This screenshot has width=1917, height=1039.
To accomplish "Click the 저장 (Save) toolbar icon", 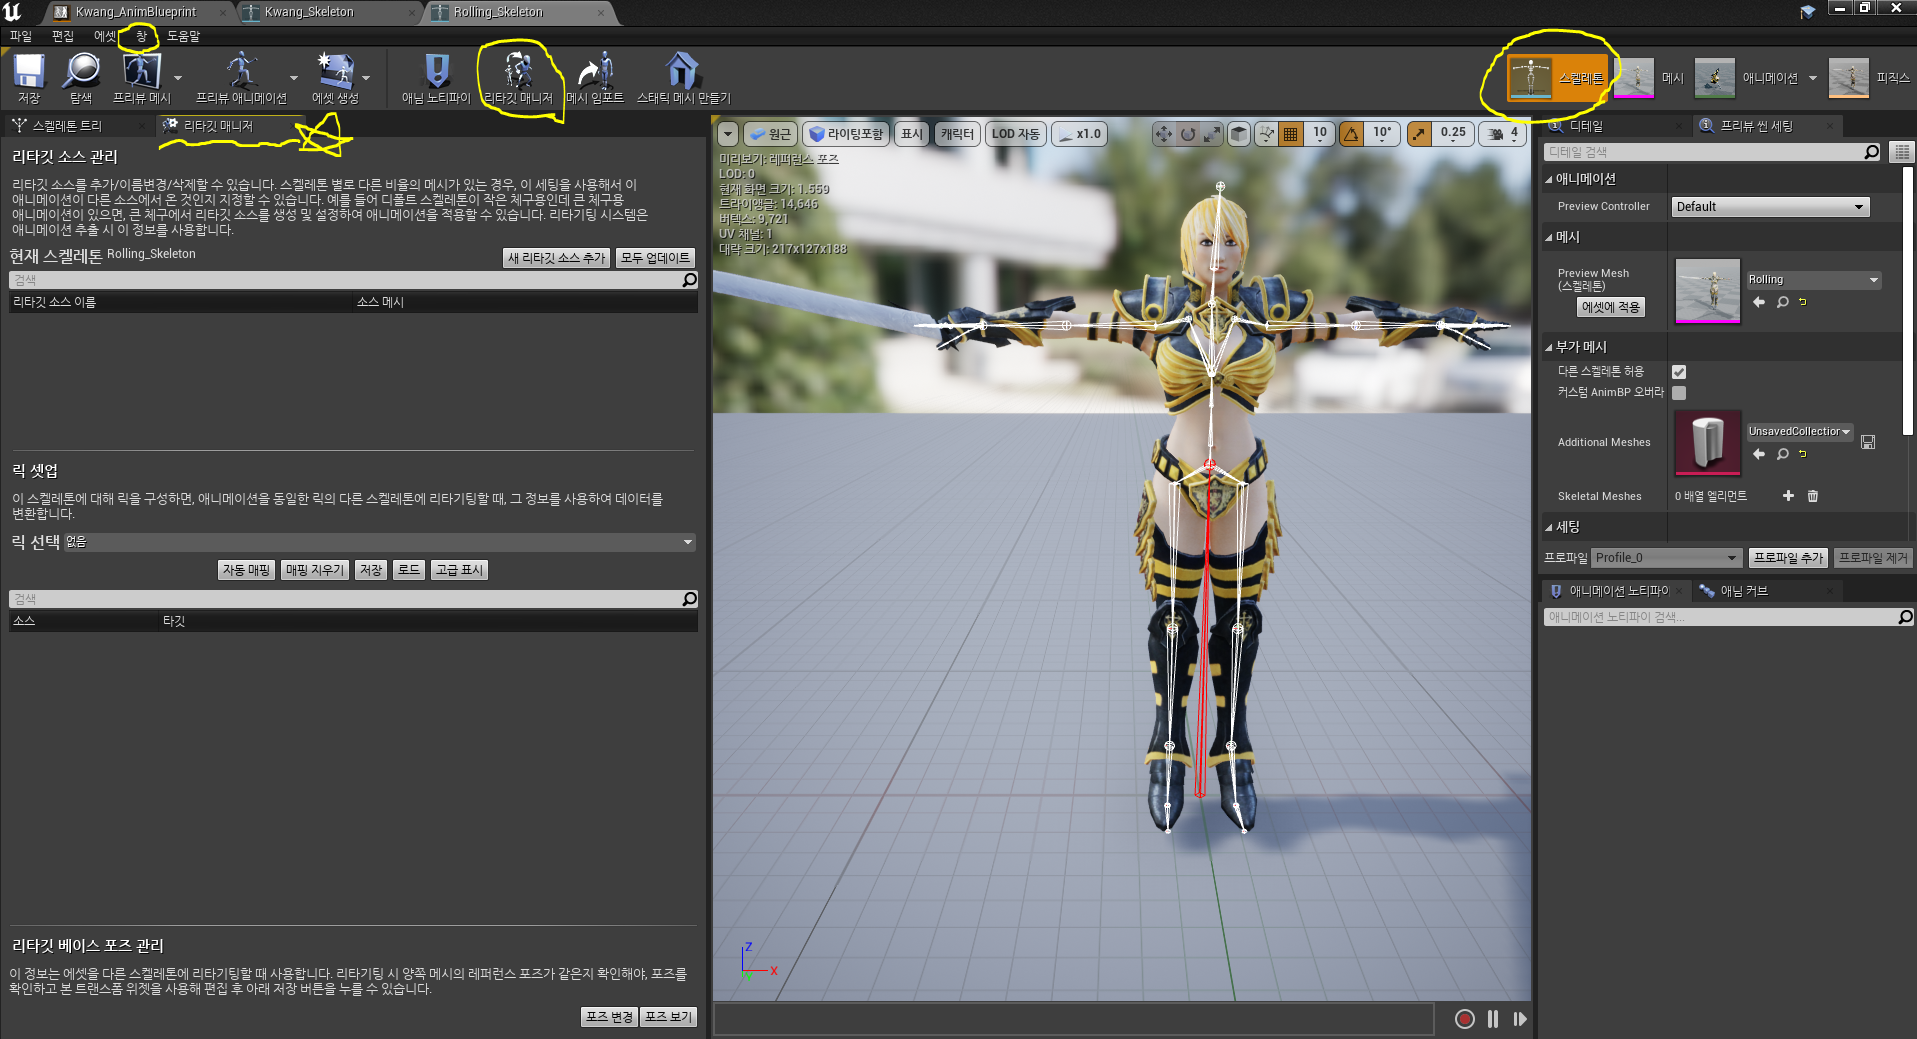I will pos(28,71).
